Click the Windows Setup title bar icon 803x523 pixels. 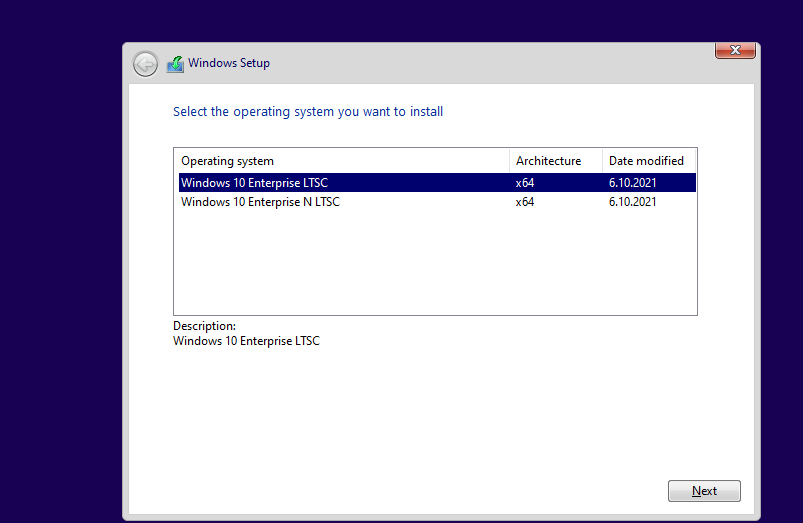click(175, 64)
